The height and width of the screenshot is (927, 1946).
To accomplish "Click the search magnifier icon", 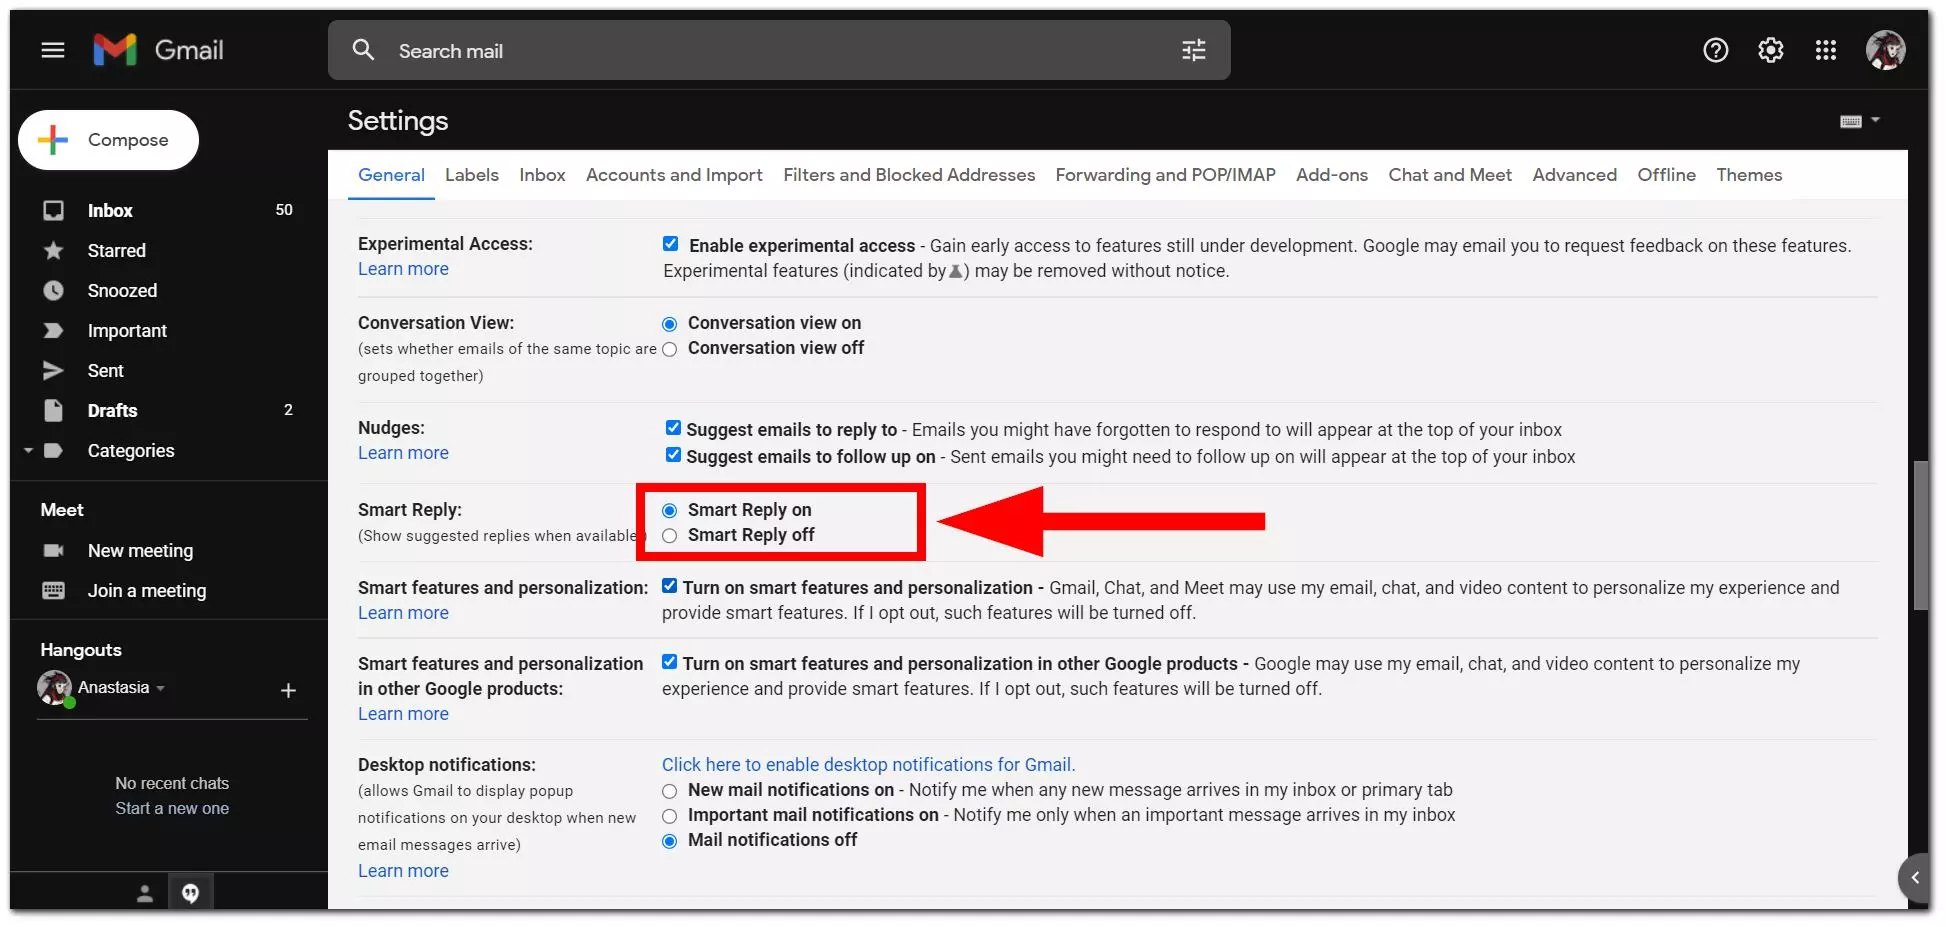I will click(x=363, y=50).
